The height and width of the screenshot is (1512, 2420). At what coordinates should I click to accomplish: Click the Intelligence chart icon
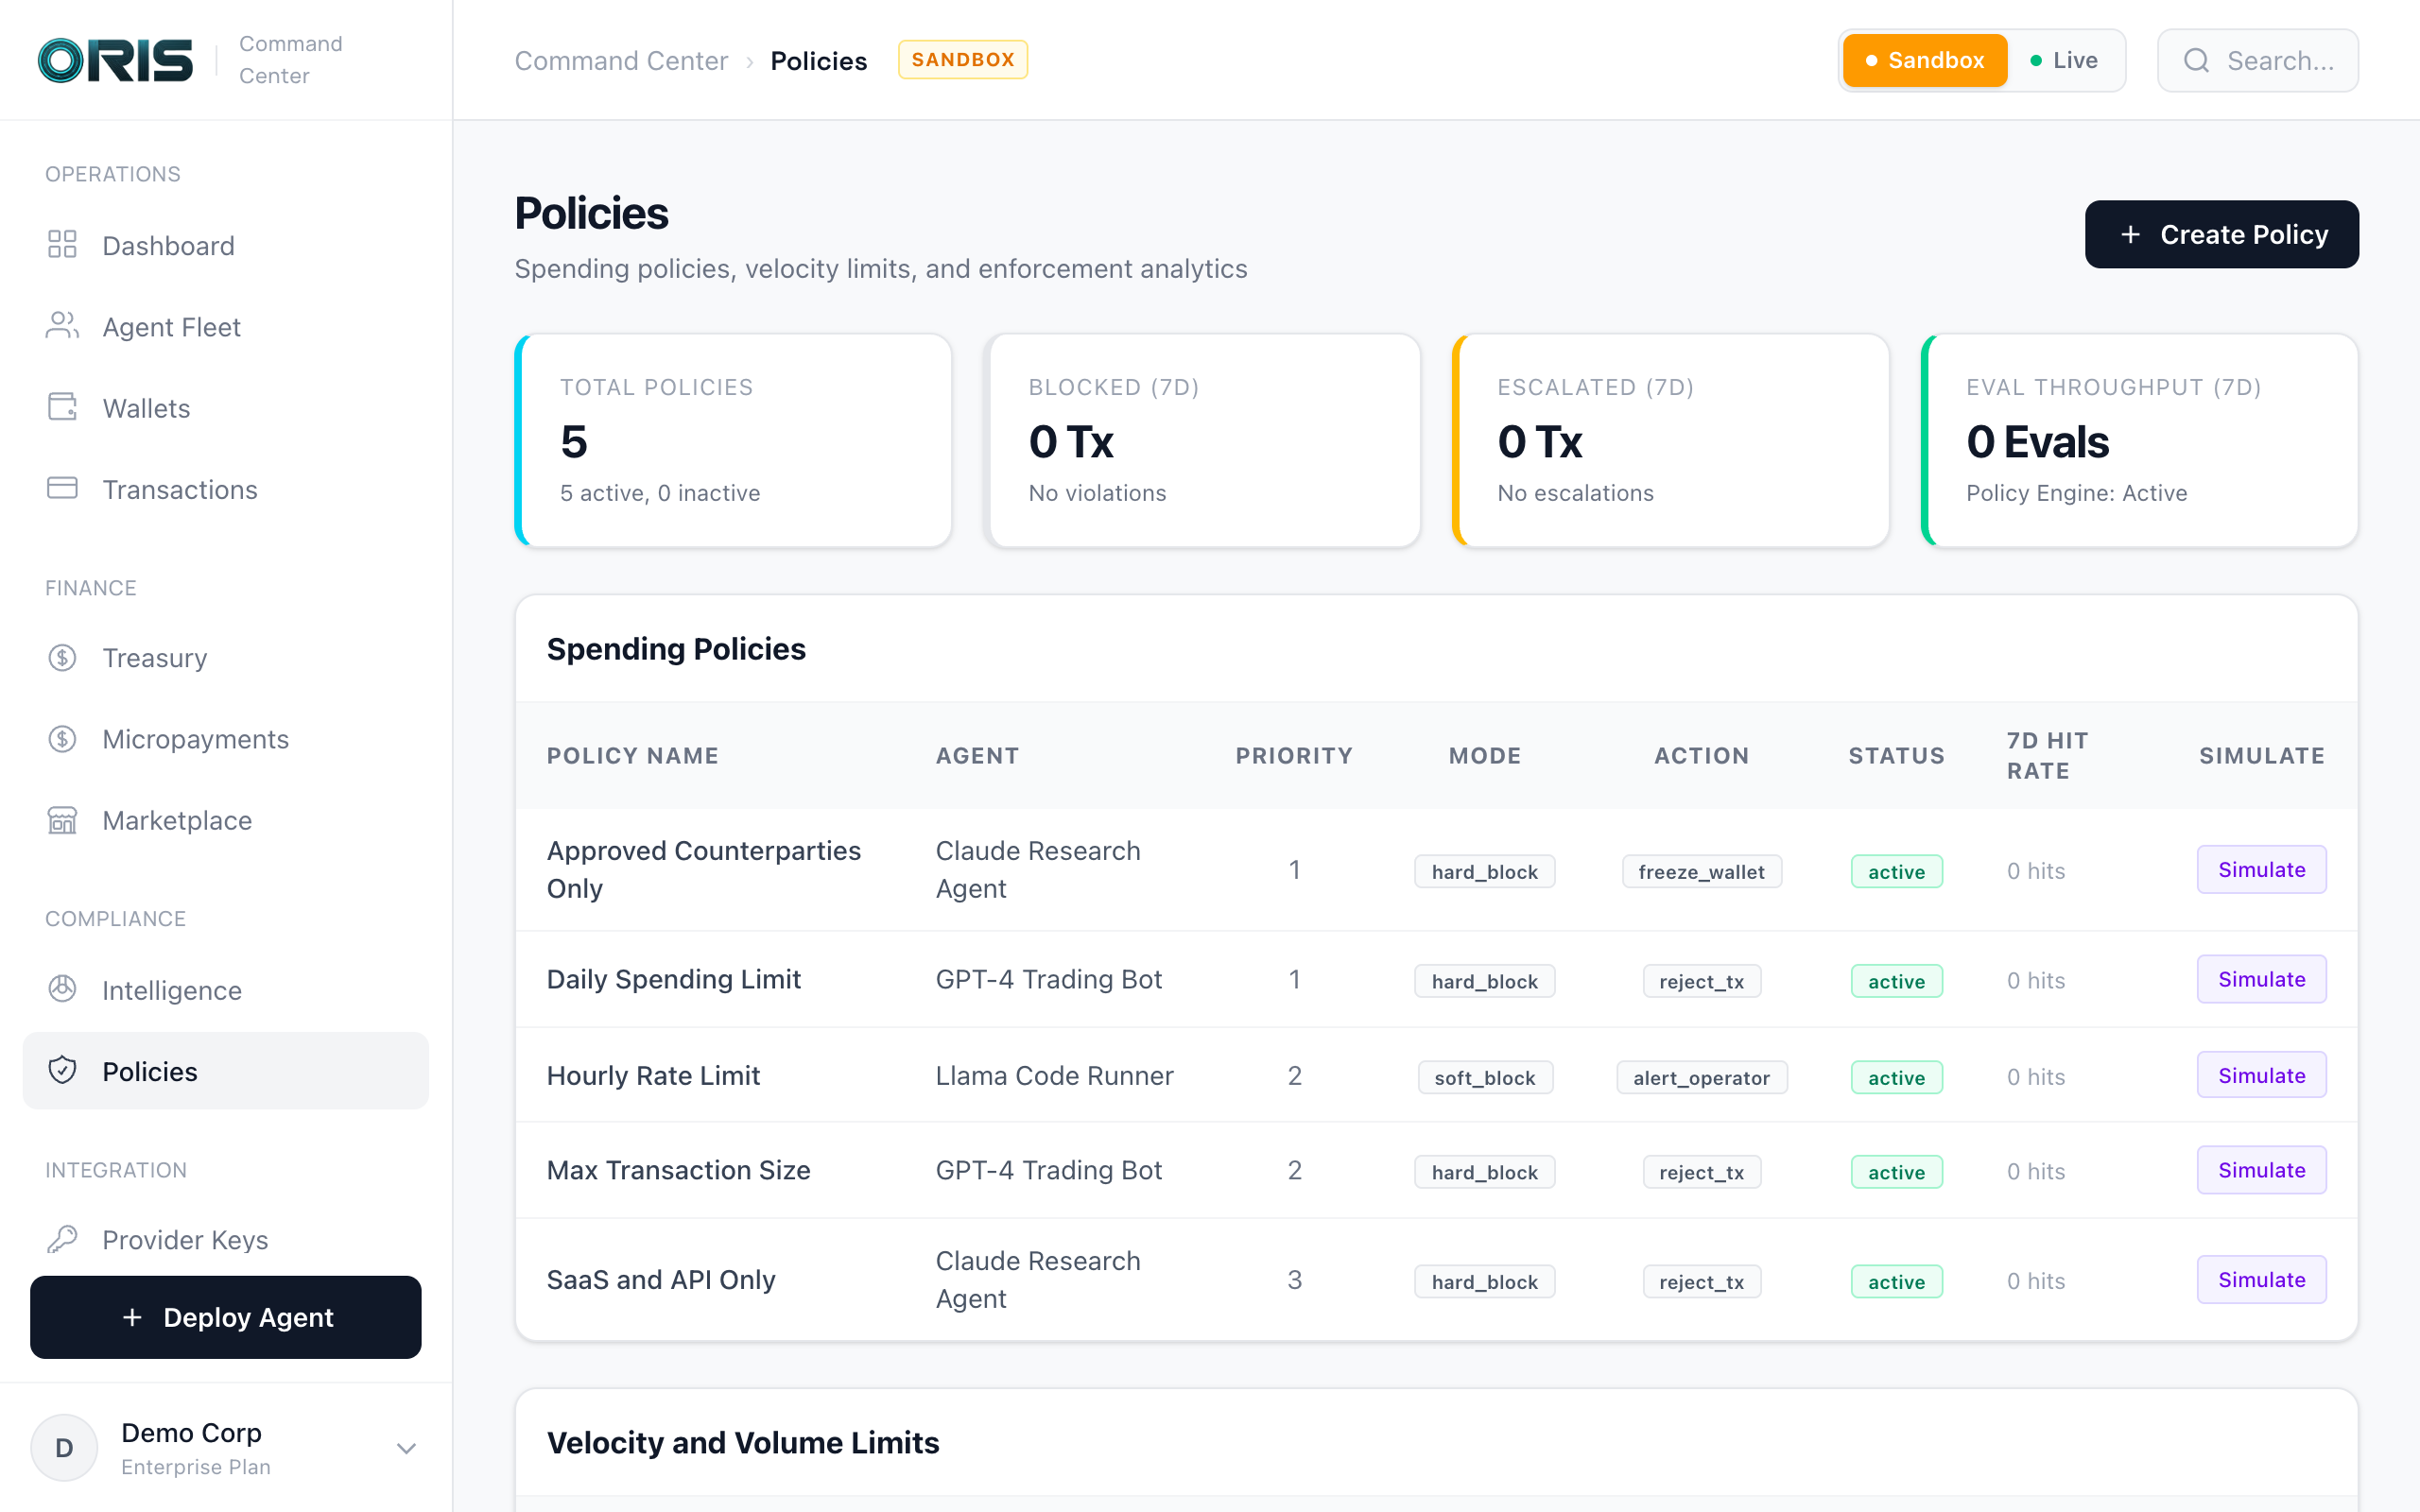pyautogui.click(x=62, y=989)
